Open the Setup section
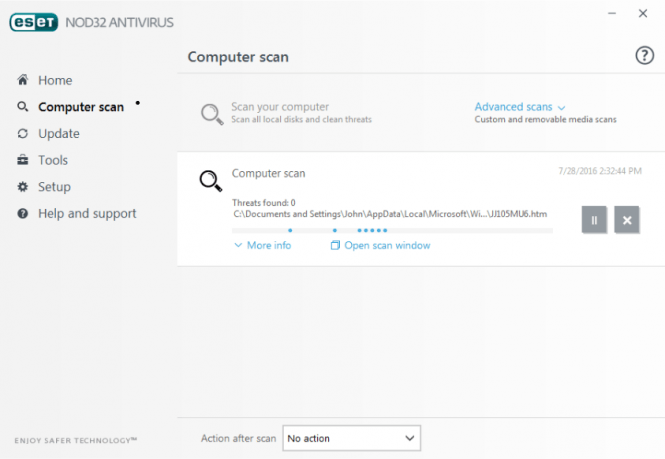Viewport: 665px width, 459px height. coord(54,187)
